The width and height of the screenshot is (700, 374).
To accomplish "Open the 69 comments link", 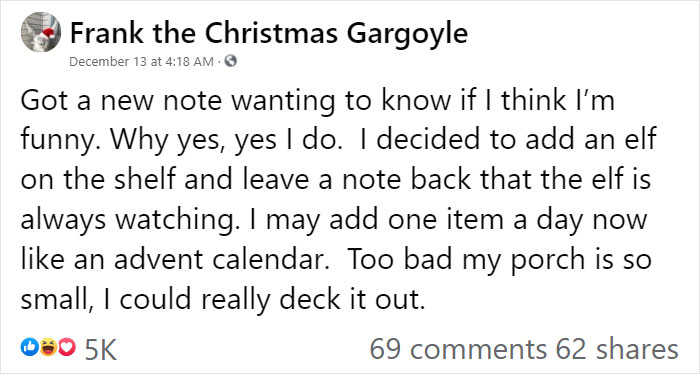I will click(x=458, y=349).
